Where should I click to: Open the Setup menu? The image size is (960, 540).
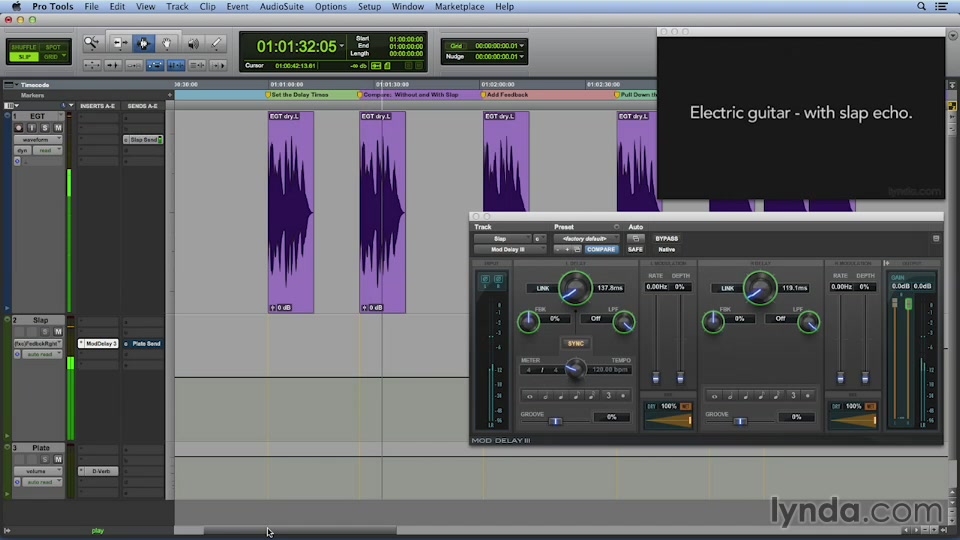point(369,6)
